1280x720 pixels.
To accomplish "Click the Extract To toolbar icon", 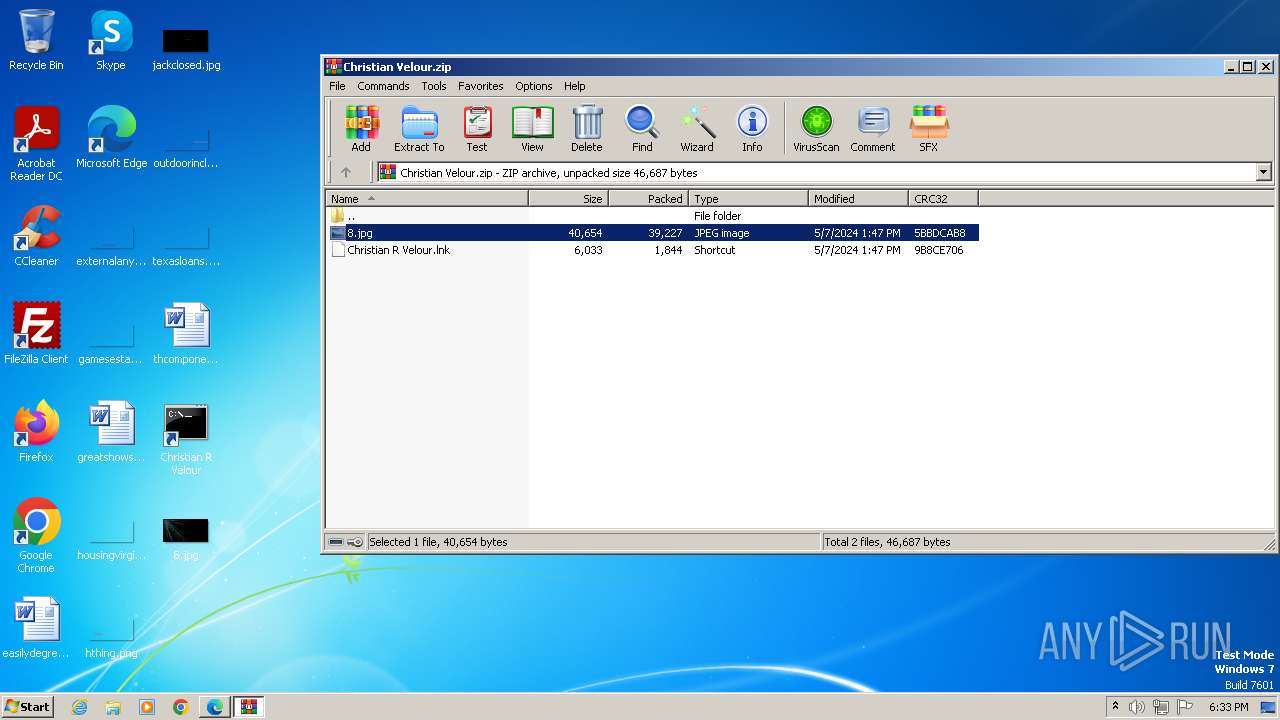I will pyautogui.click(x=419, y=128).
